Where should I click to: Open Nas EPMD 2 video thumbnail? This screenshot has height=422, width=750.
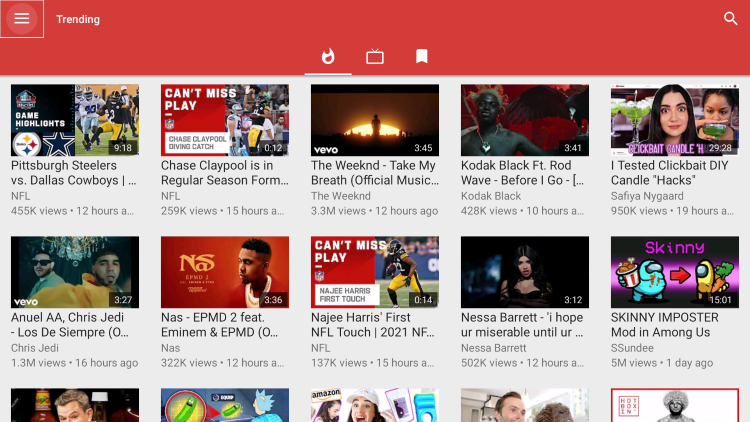click(x=225, y=272)
